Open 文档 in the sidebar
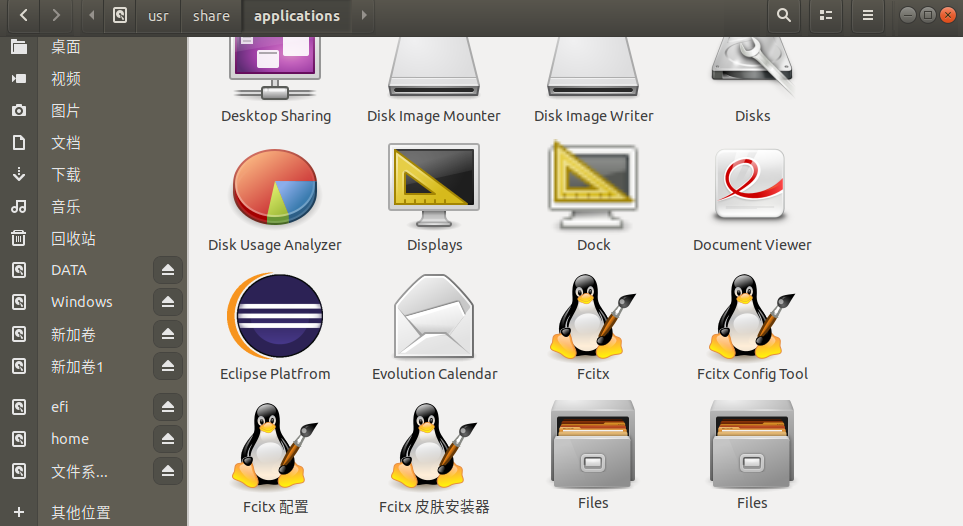Screen dimensions: 963x526 66,143
